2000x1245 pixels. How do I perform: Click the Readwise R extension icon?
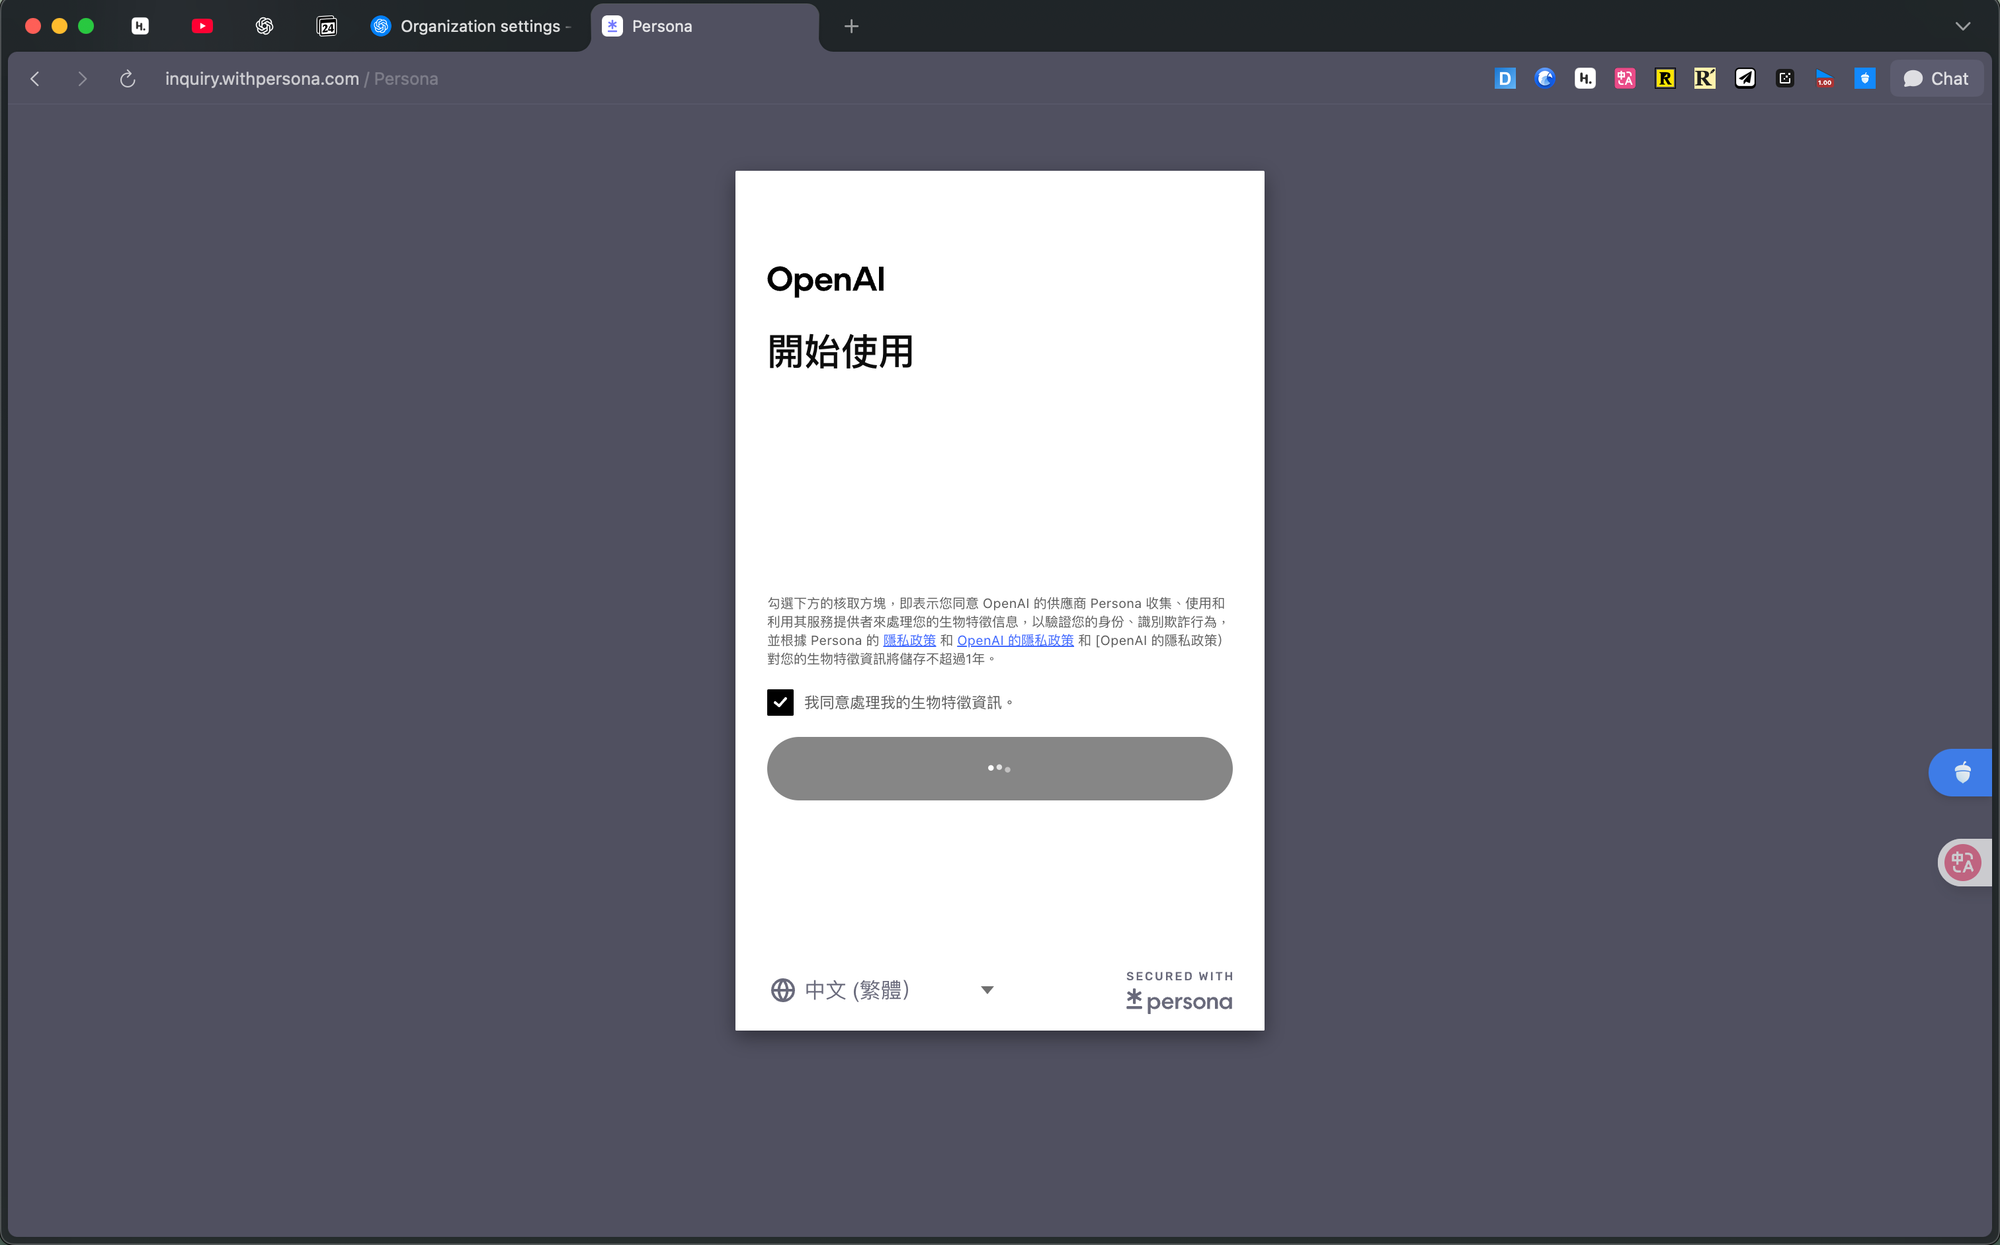click(1664, 78)
